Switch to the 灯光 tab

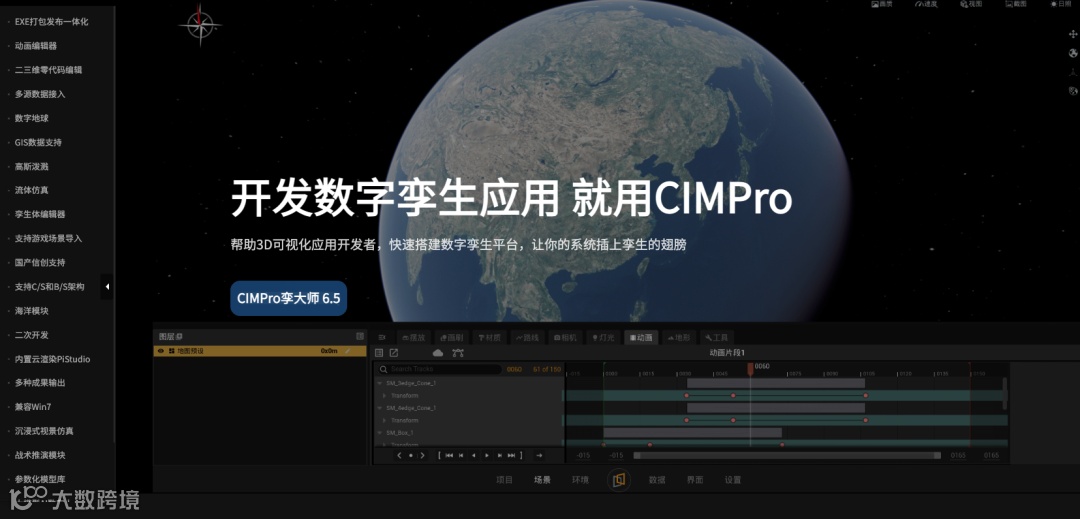pos(603,338)
